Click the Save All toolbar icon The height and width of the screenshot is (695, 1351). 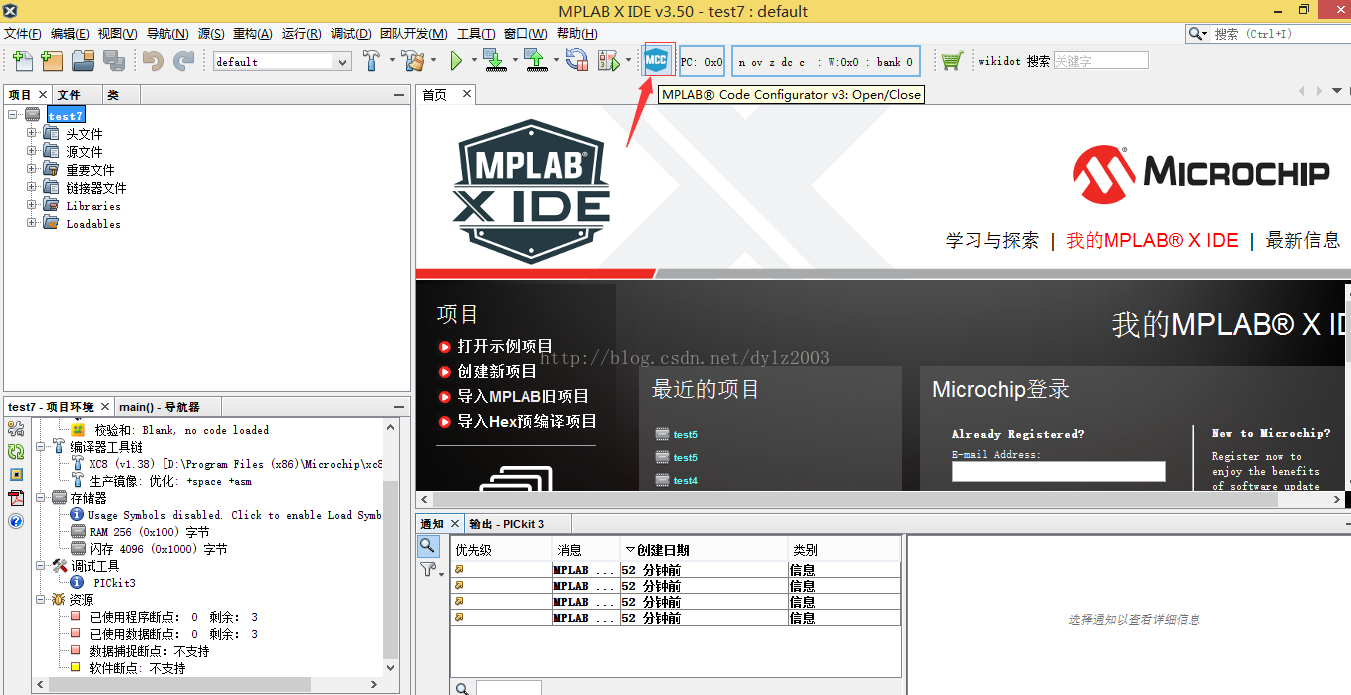click(x=114, y=61)
